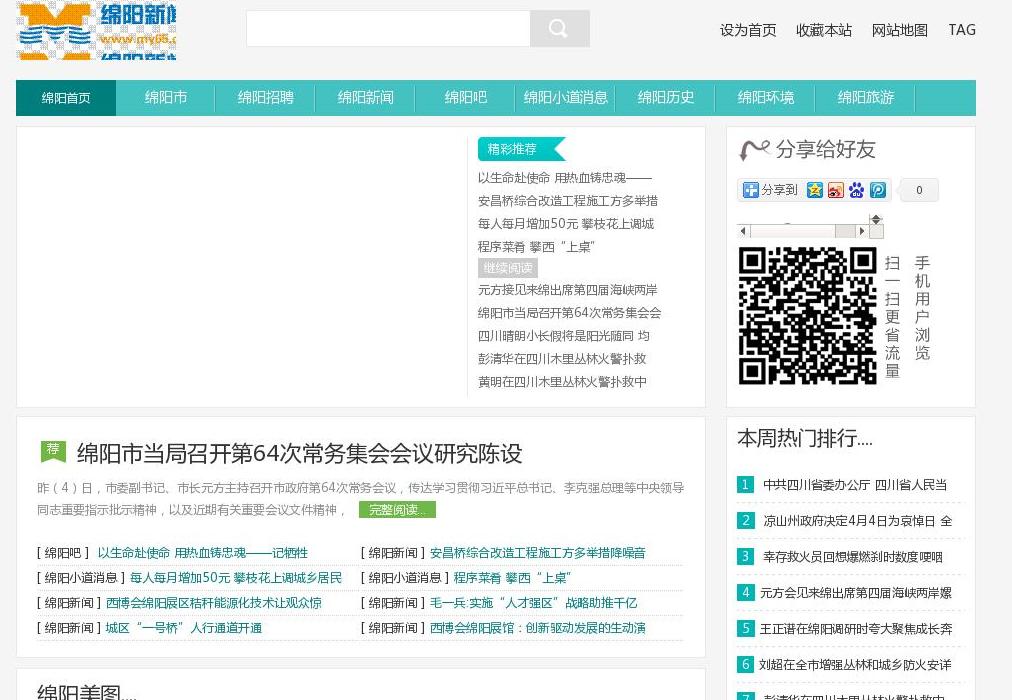Share to Sina Weibo icon
The height and width of the screenshot is (700, 1012).
coord(836,190)
